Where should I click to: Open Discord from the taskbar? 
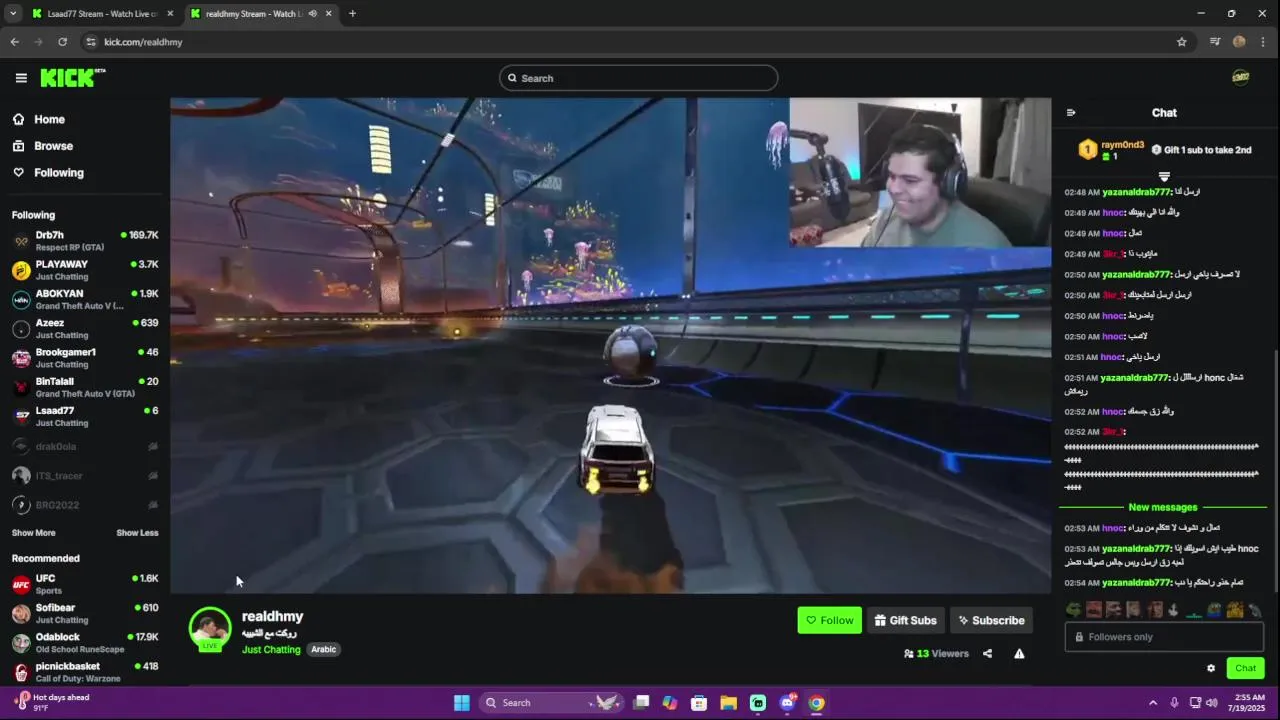coord(787,703)
